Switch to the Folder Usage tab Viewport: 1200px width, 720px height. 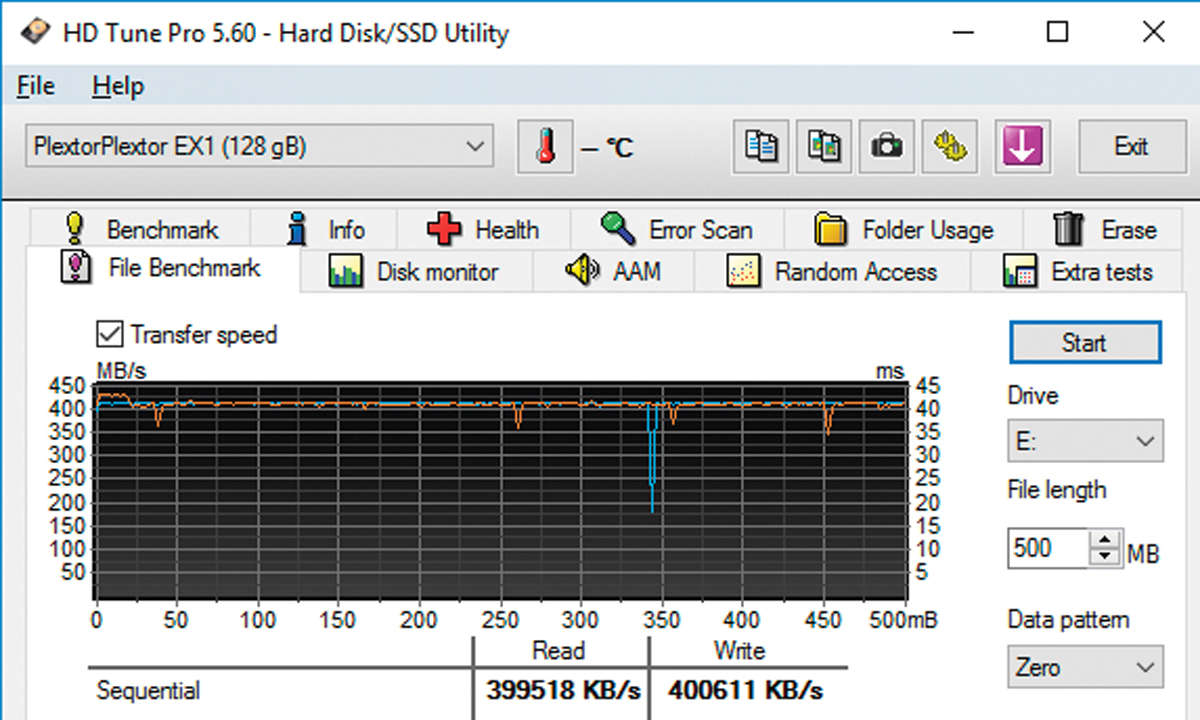pyautogui.click(x=904, y=230)
